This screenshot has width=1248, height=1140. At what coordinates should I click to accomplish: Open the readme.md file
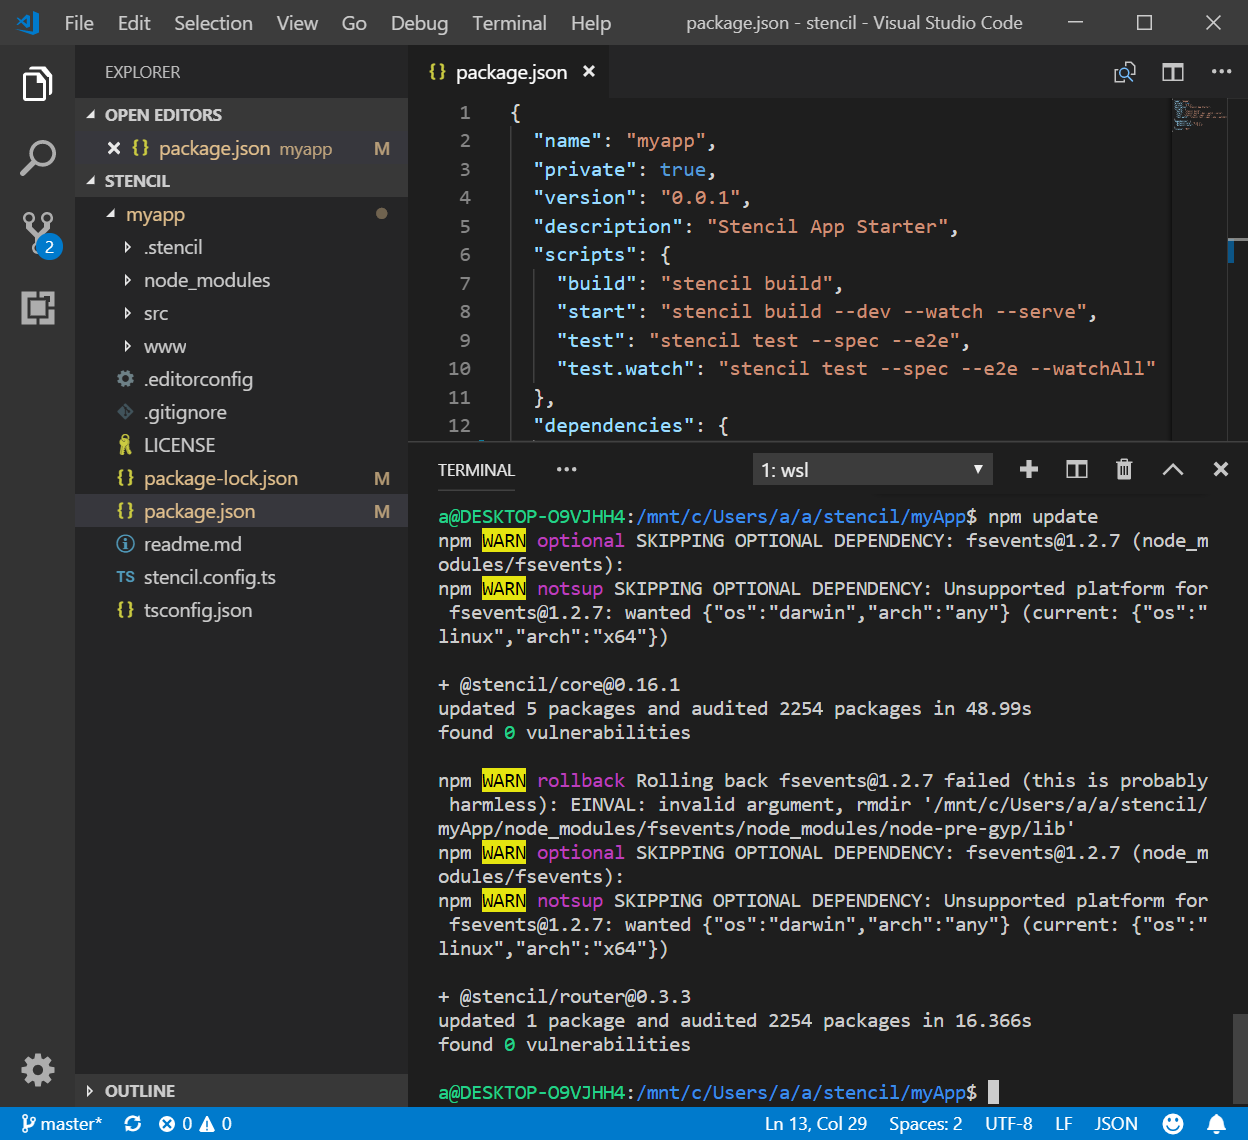241,544
